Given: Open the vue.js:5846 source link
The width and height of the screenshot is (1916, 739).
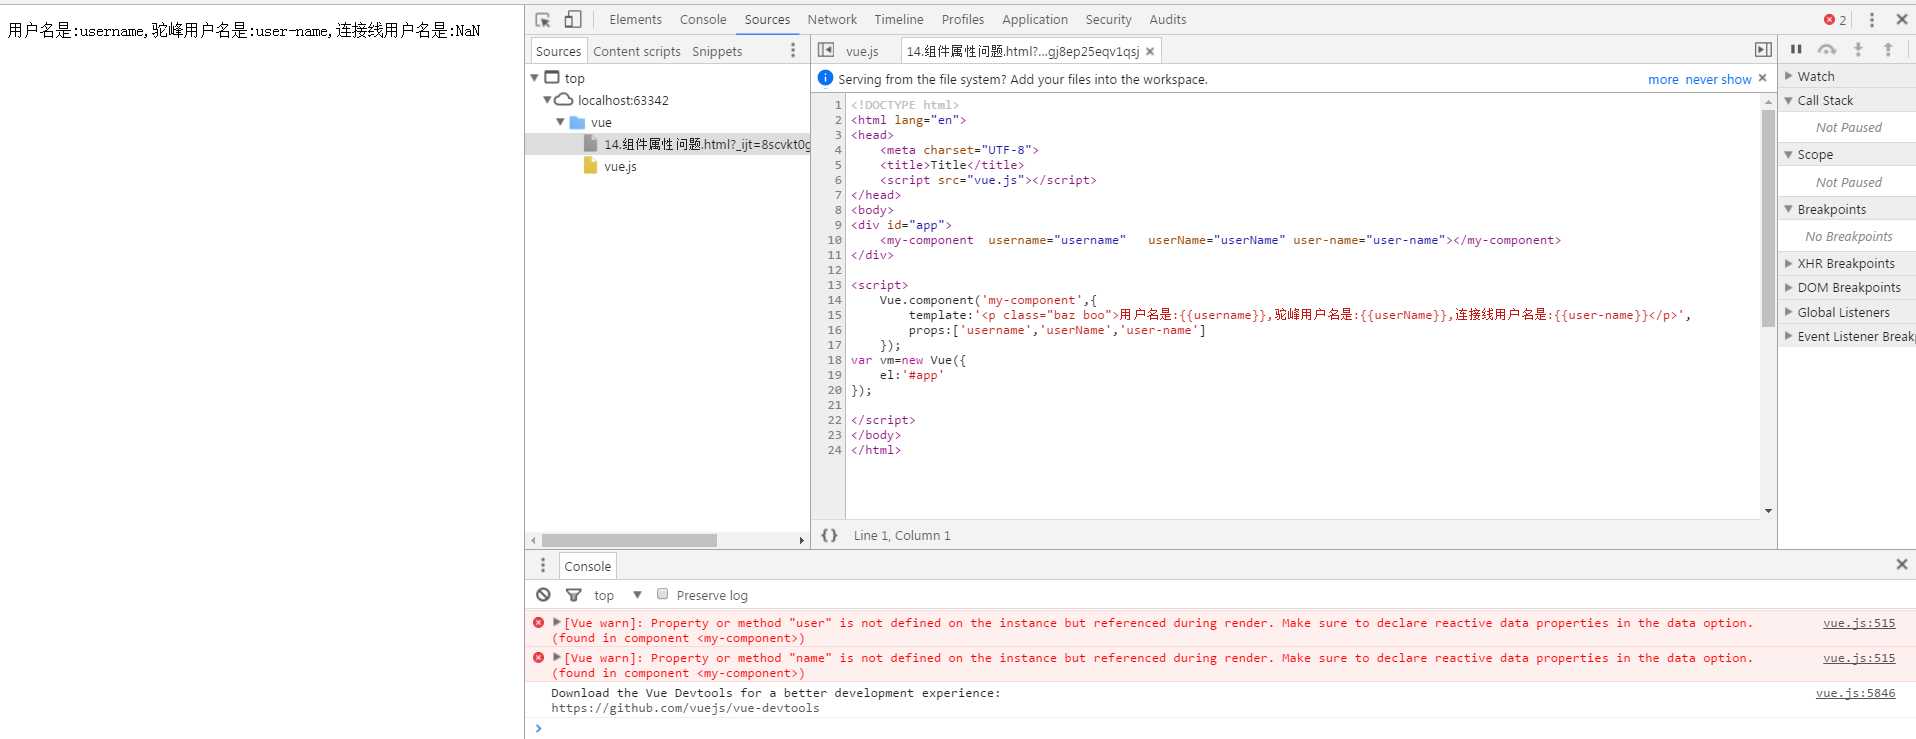Looking at the screenshot, I should tap(1856, 693).
